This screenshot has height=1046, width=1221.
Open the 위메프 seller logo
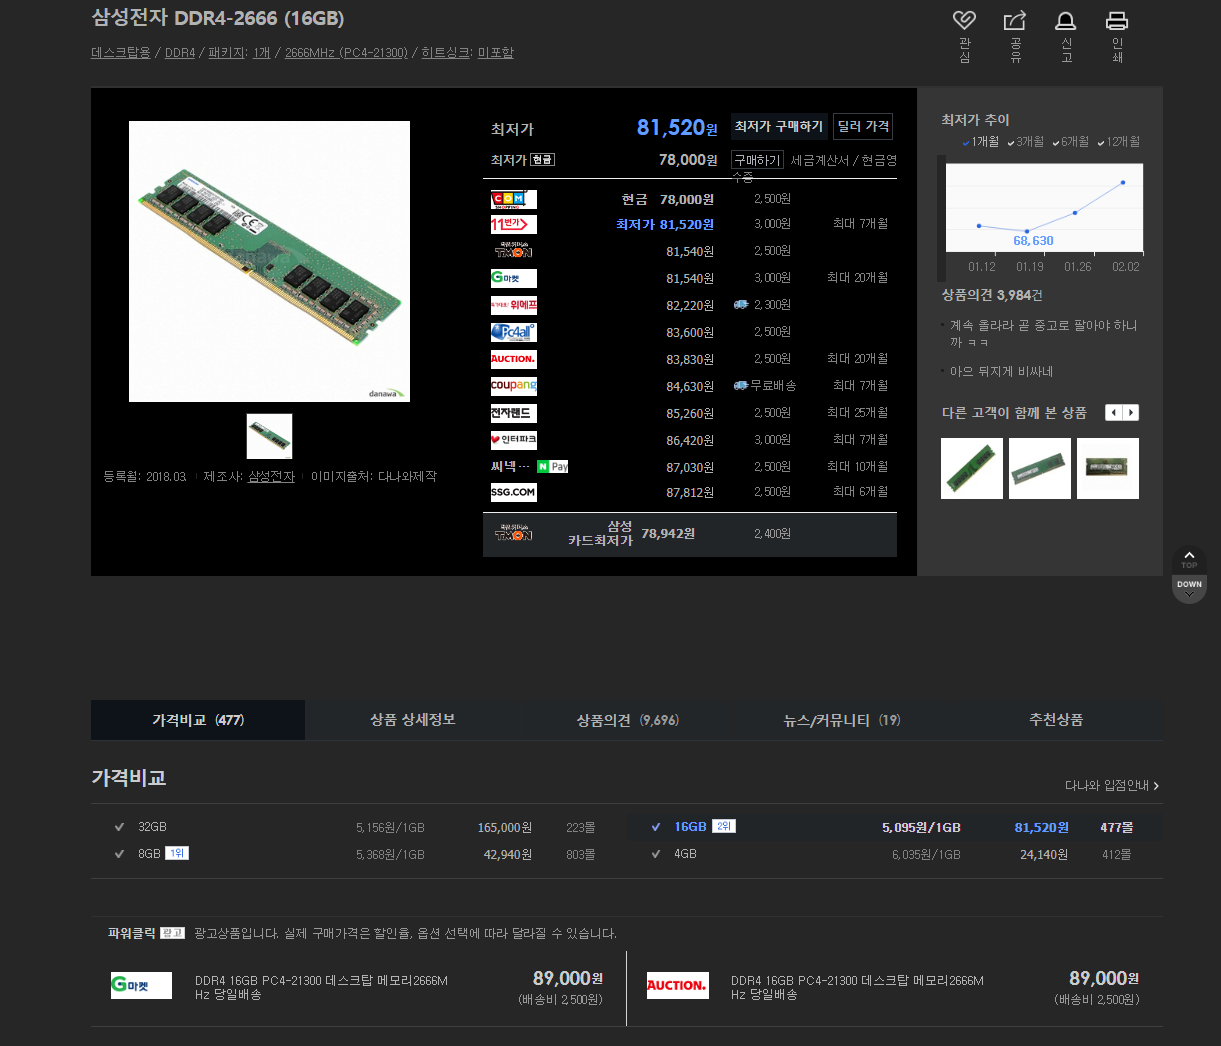click(x=514, y=305)
